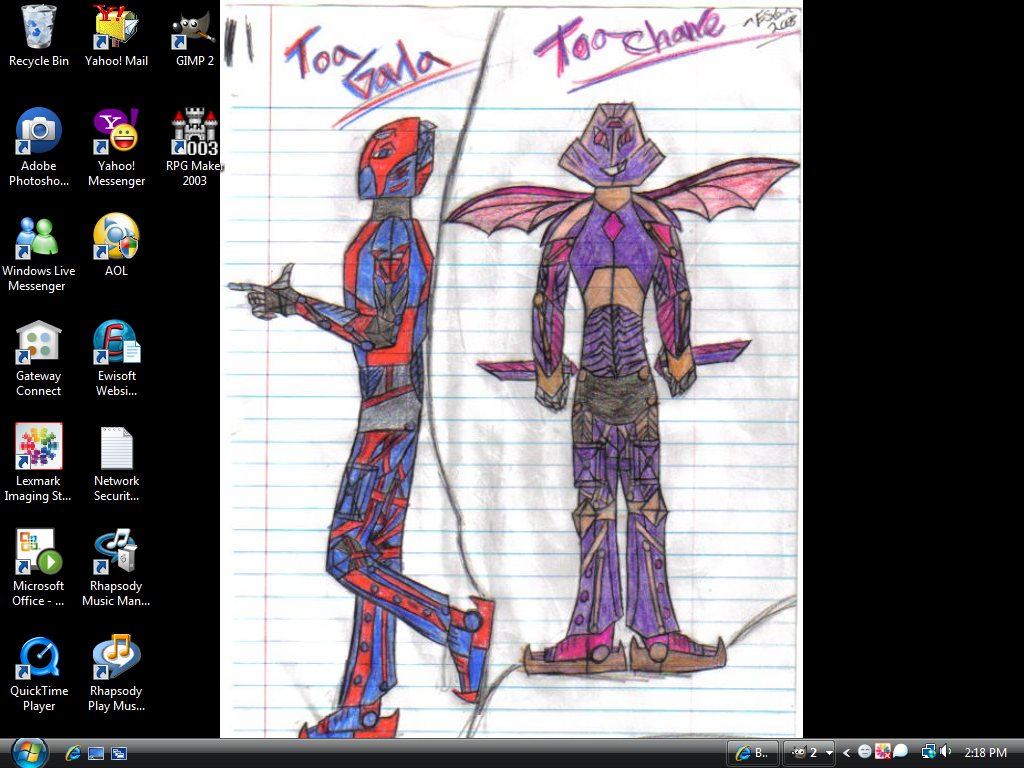Click the volume speaker tray icon
This screenshot has width=1024, height=768.
[x=946, y=752]
